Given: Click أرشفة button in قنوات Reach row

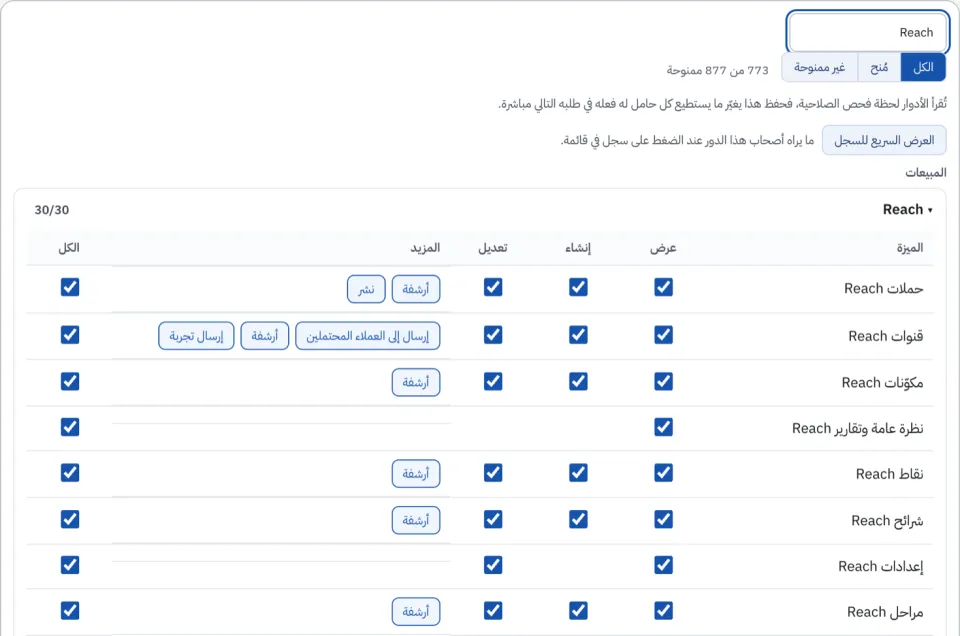Looking at the screenshot, I should pos(264,336).
